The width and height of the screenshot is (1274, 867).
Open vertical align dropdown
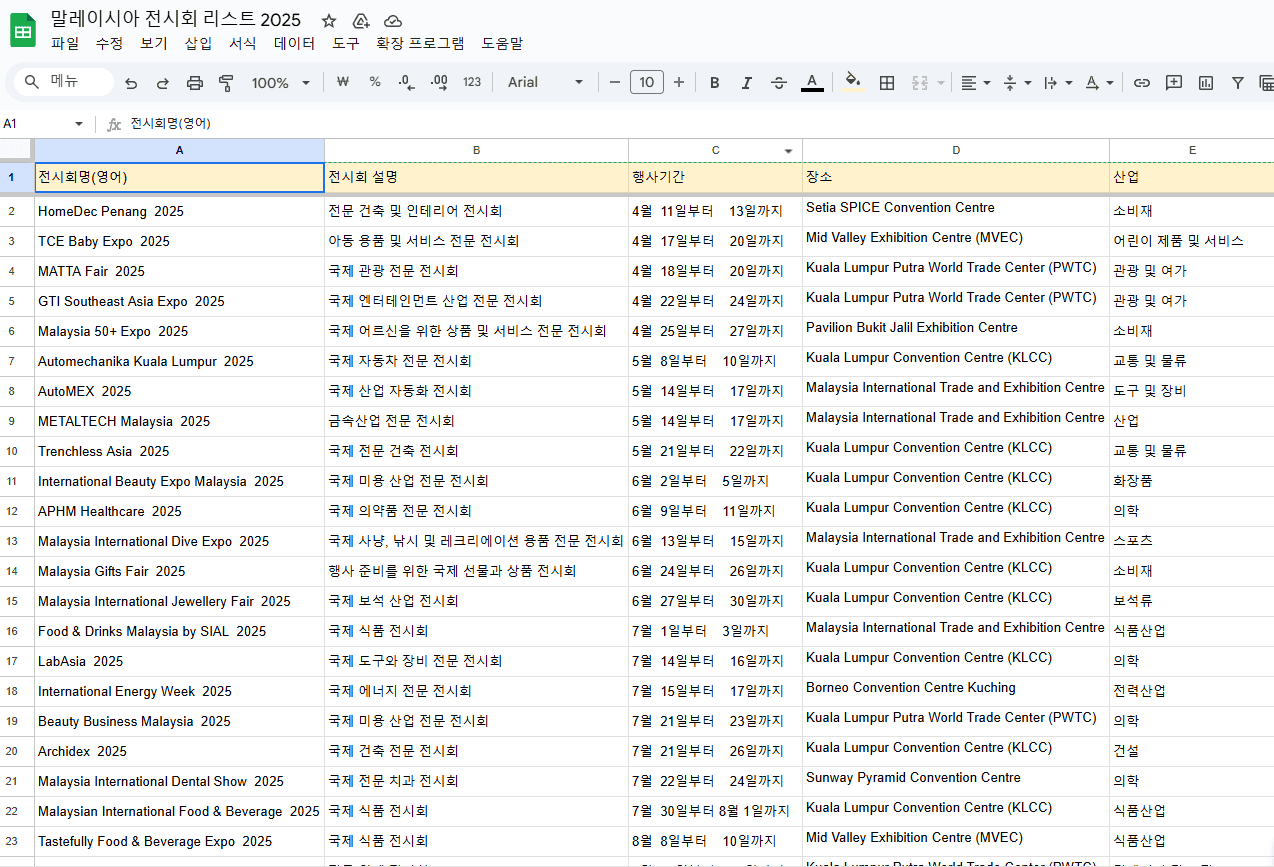(1016, 83)
